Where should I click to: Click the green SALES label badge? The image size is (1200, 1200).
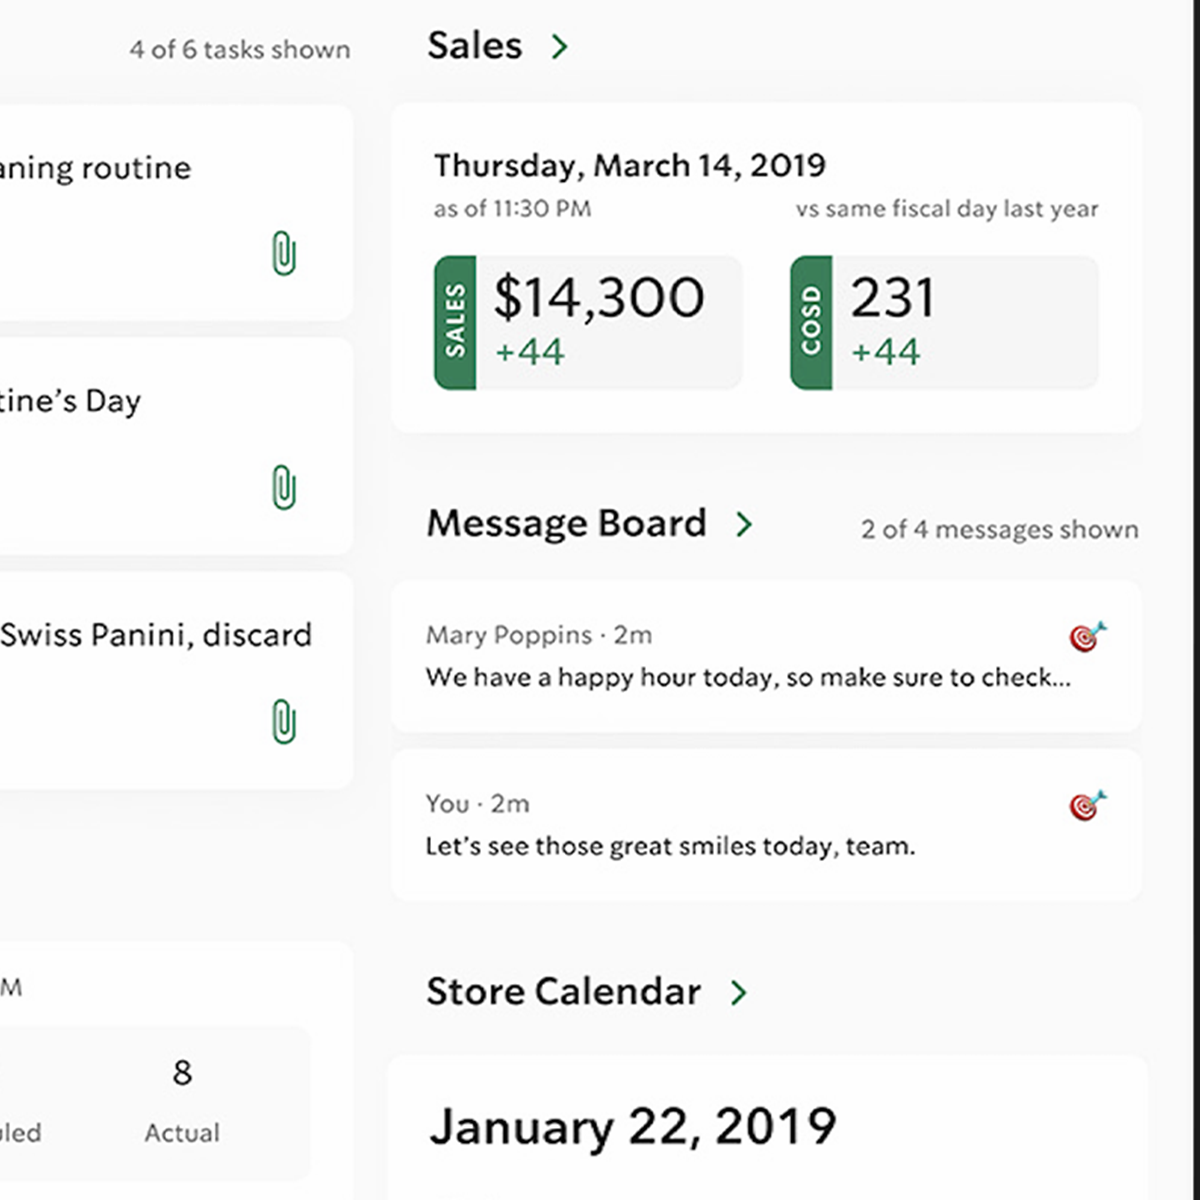tap(455, 322)
